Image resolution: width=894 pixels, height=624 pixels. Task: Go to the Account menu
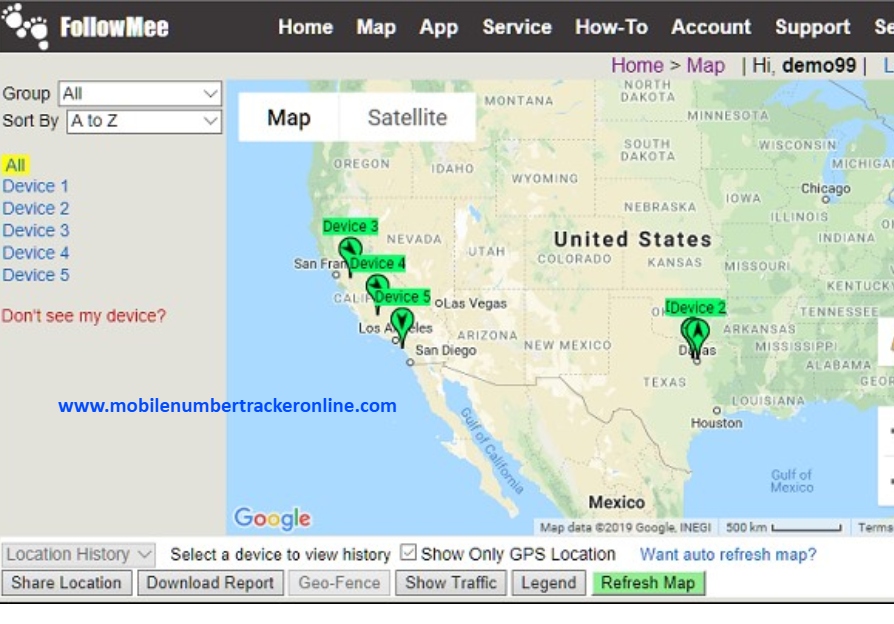[x=710, y=27]
